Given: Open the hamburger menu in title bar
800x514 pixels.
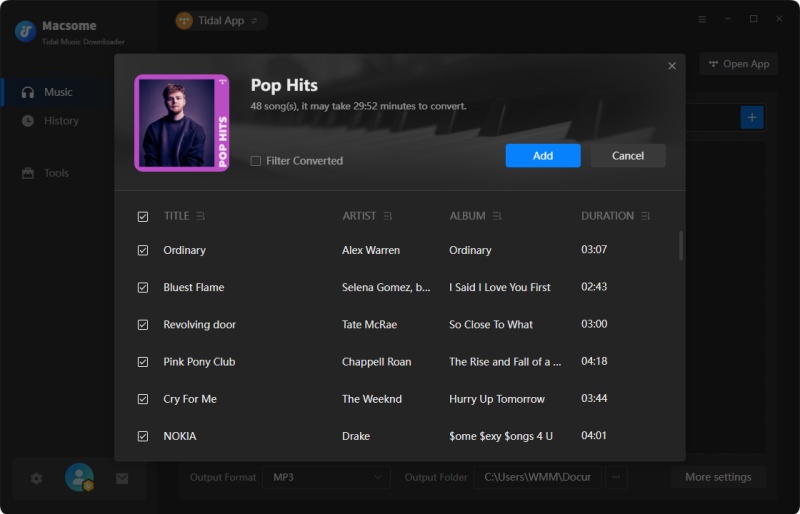Looking at the screenshot, I should point(702,19).
